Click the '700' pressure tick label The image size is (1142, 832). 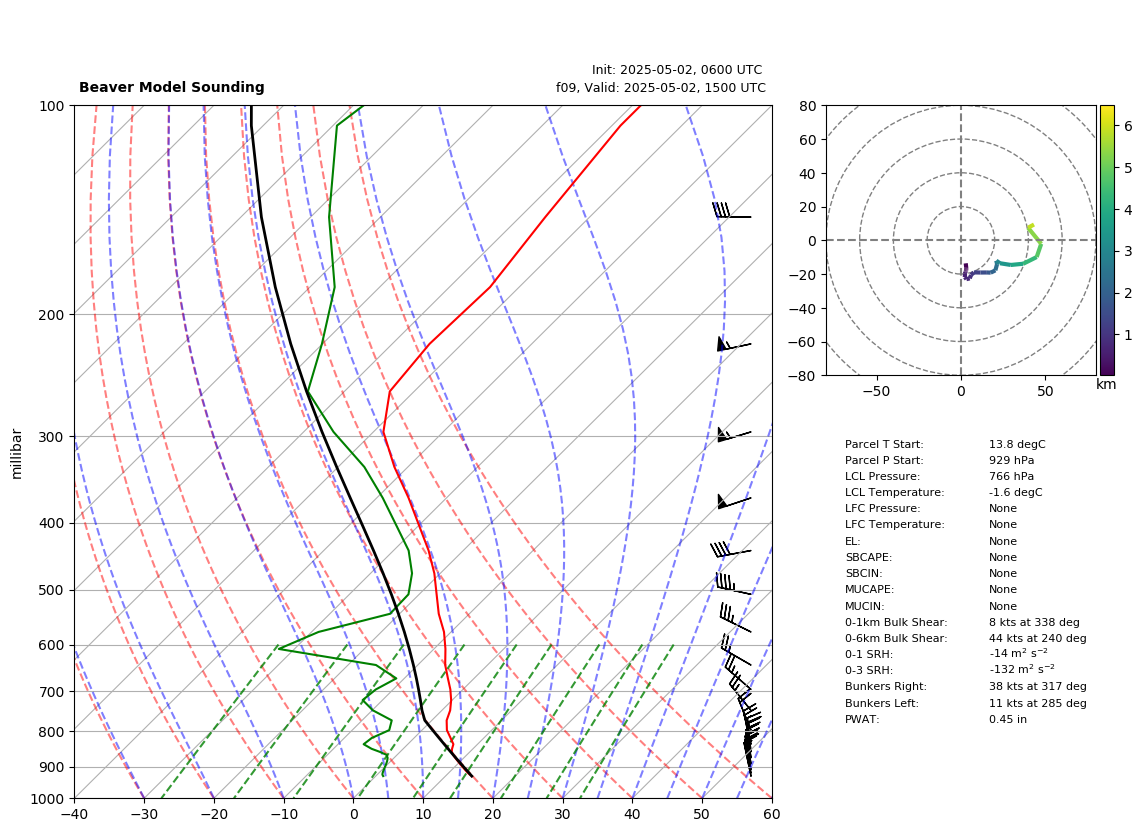tap(53, 691)
